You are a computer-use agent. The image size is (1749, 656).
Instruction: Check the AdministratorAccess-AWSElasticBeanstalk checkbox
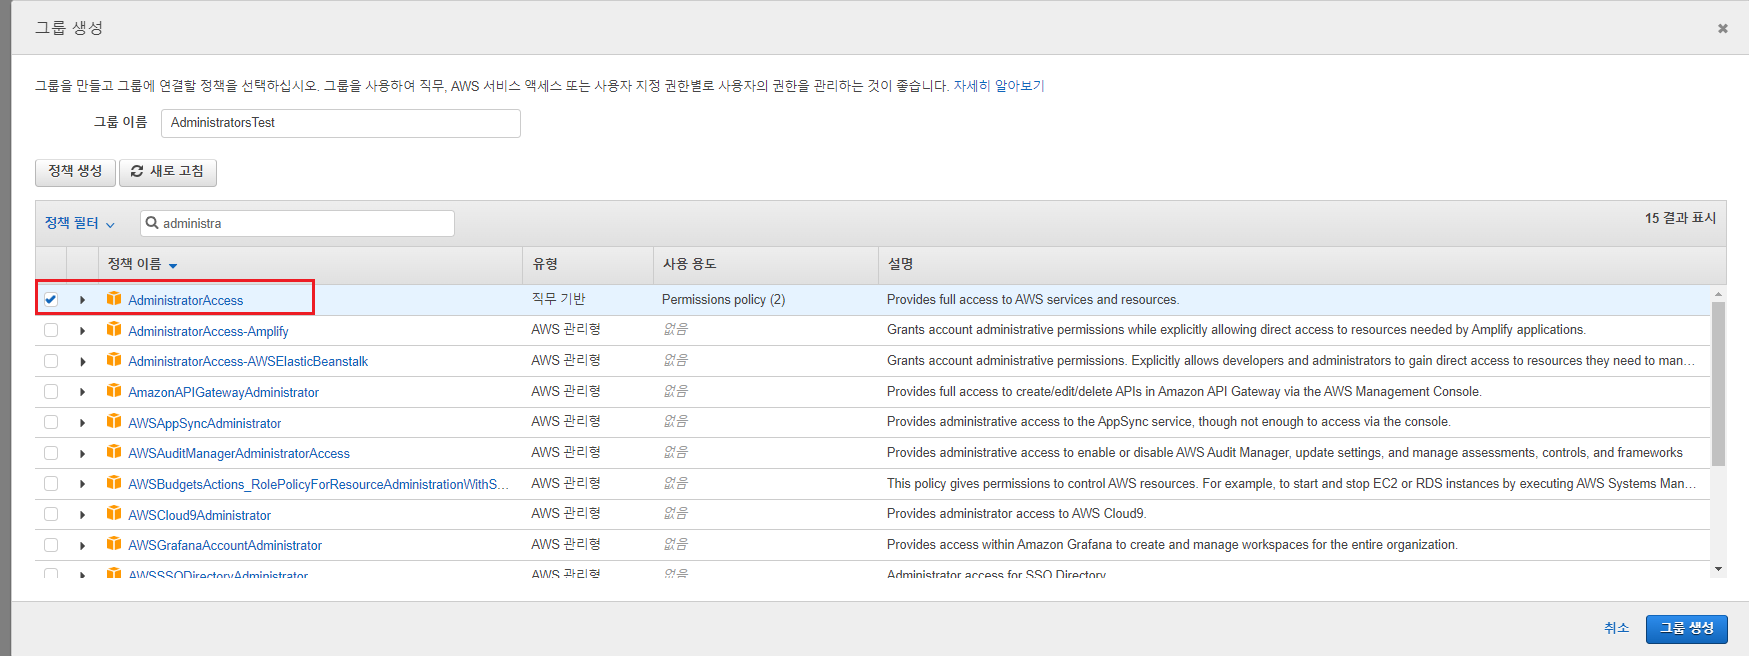pos(51,361)
